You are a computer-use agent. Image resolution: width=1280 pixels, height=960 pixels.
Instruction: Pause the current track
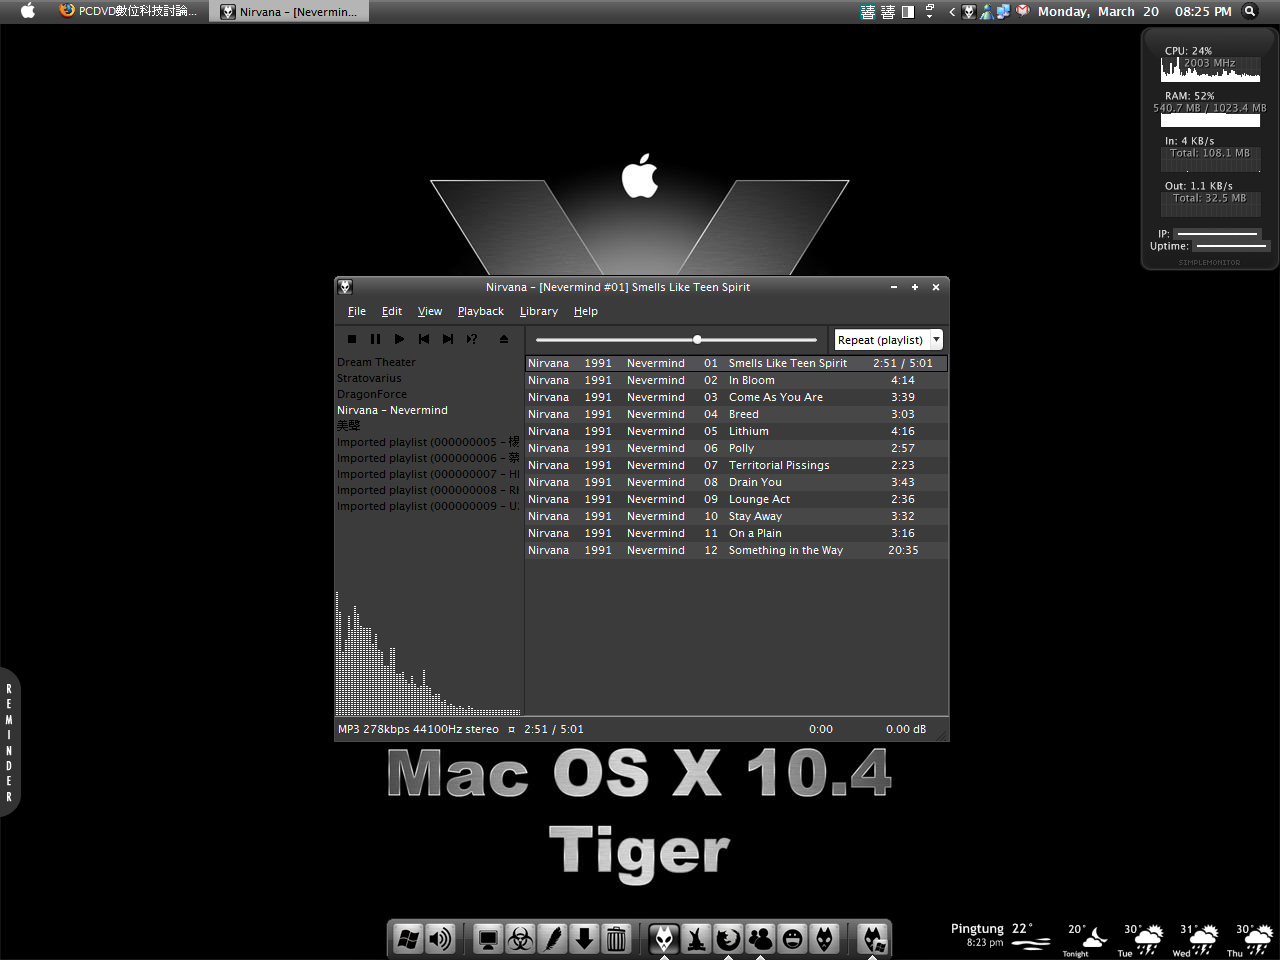click(x=375, y=339)
